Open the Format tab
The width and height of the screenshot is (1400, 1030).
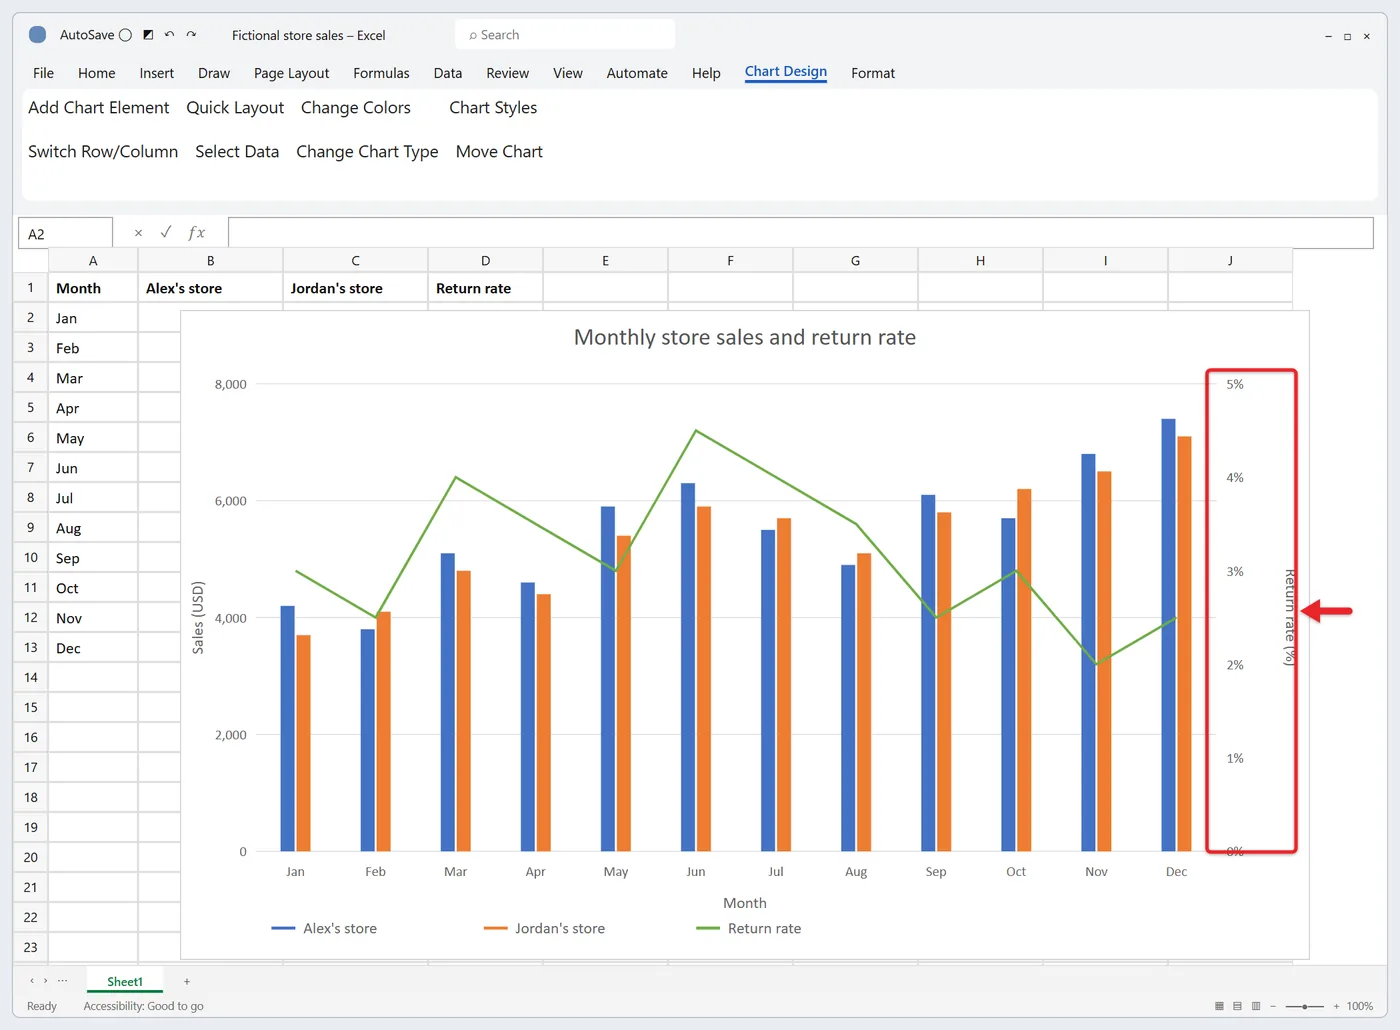click(873, 73)
